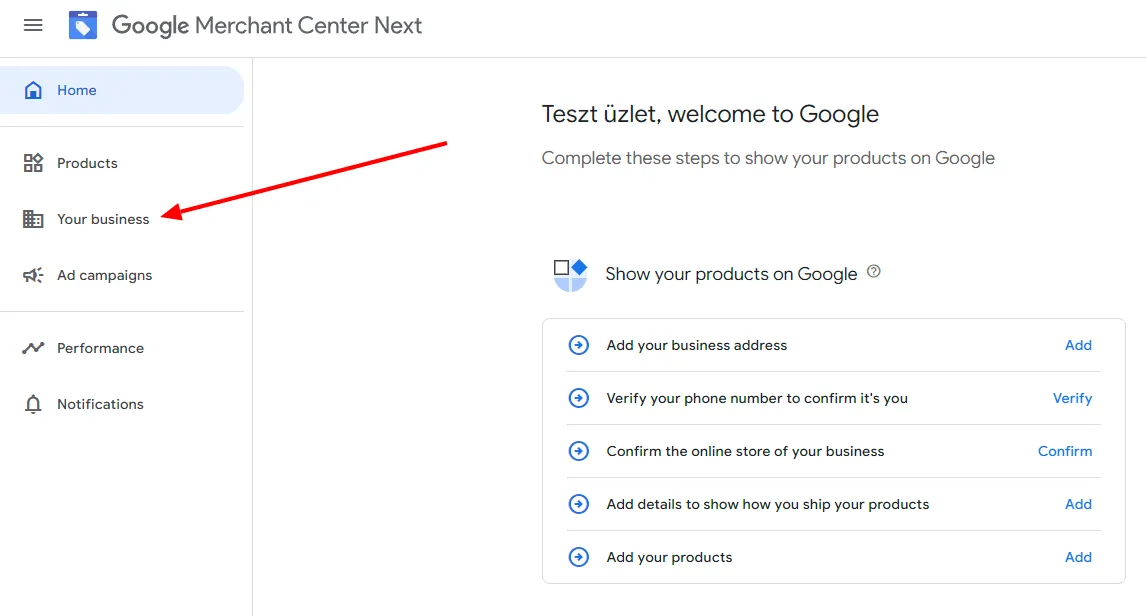Click the Merchant Center logo icon

click(x=83, y=26)
